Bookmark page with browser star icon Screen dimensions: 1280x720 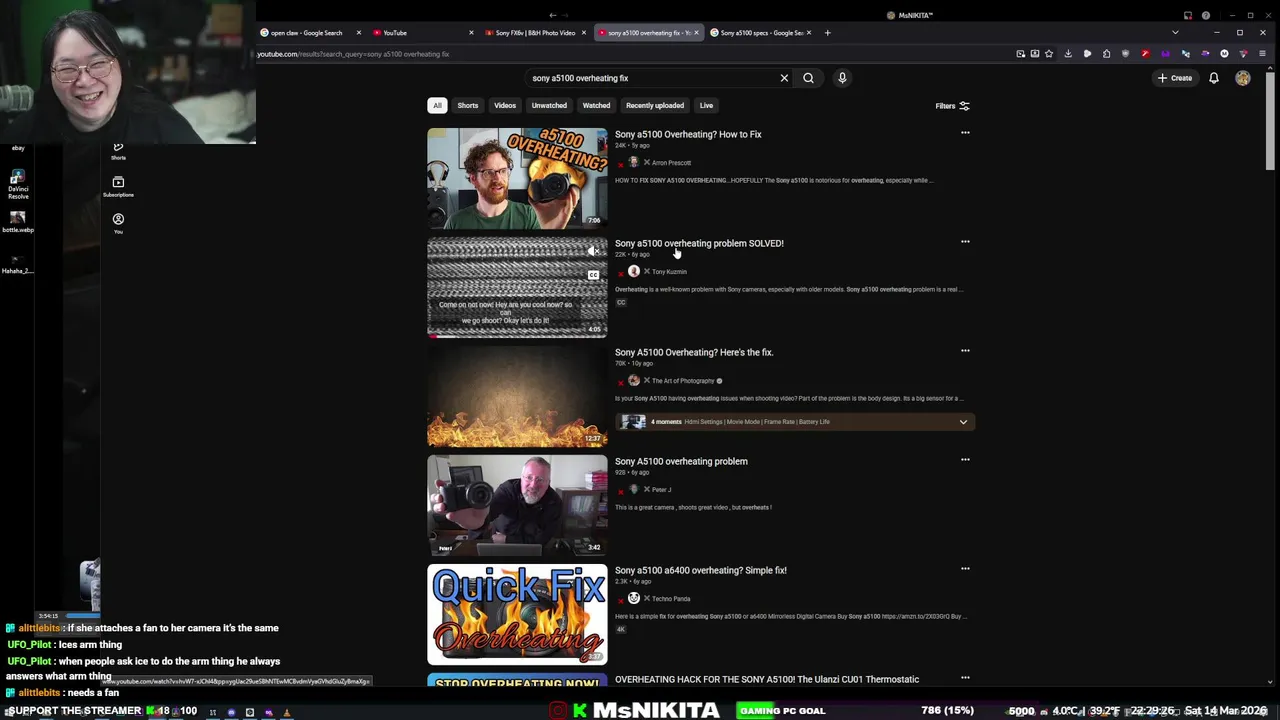coord(1049,54)
